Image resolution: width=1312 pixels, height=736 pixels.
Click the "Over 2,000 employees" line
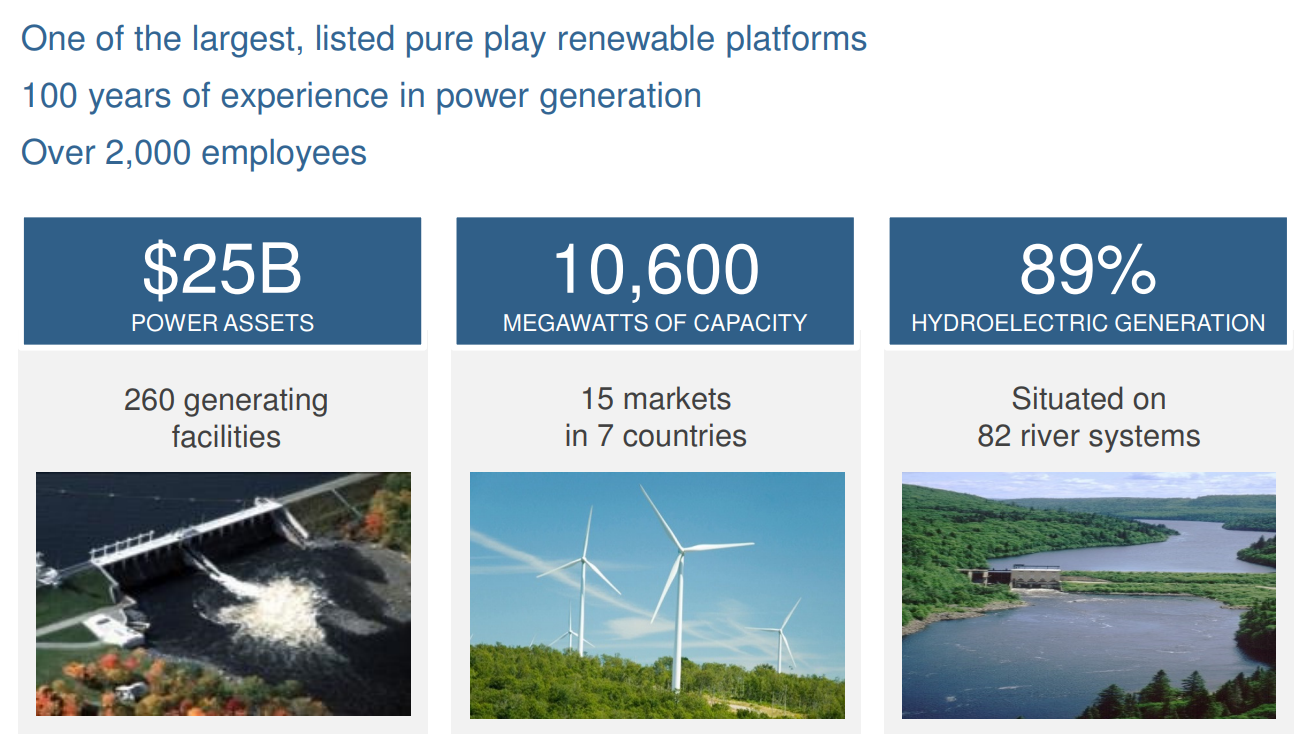[x=194, y=153]
